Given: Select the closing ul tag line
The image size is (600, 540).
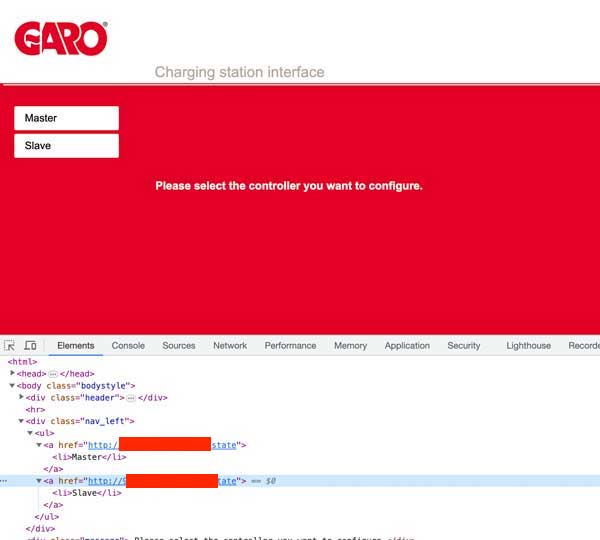Looking at the screenshot, I should (47, 517).
